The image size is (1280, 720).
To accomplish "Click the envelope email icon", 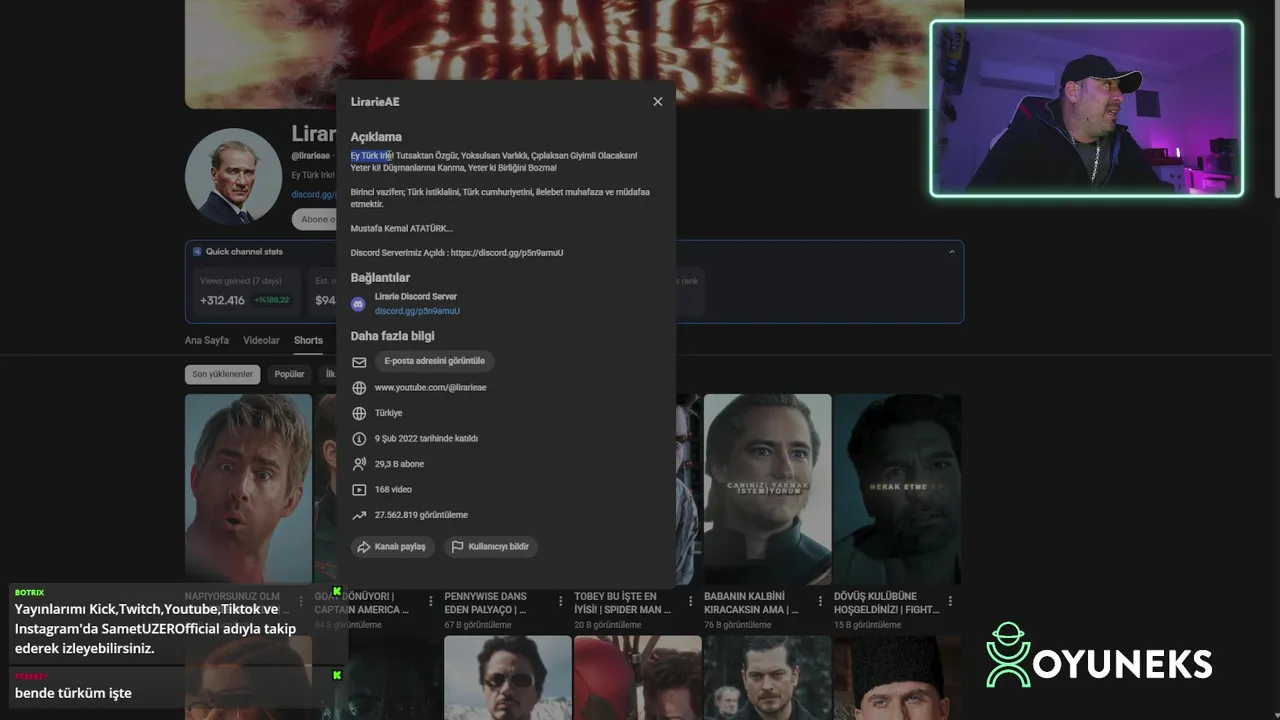I will click(x=359, y=362).
